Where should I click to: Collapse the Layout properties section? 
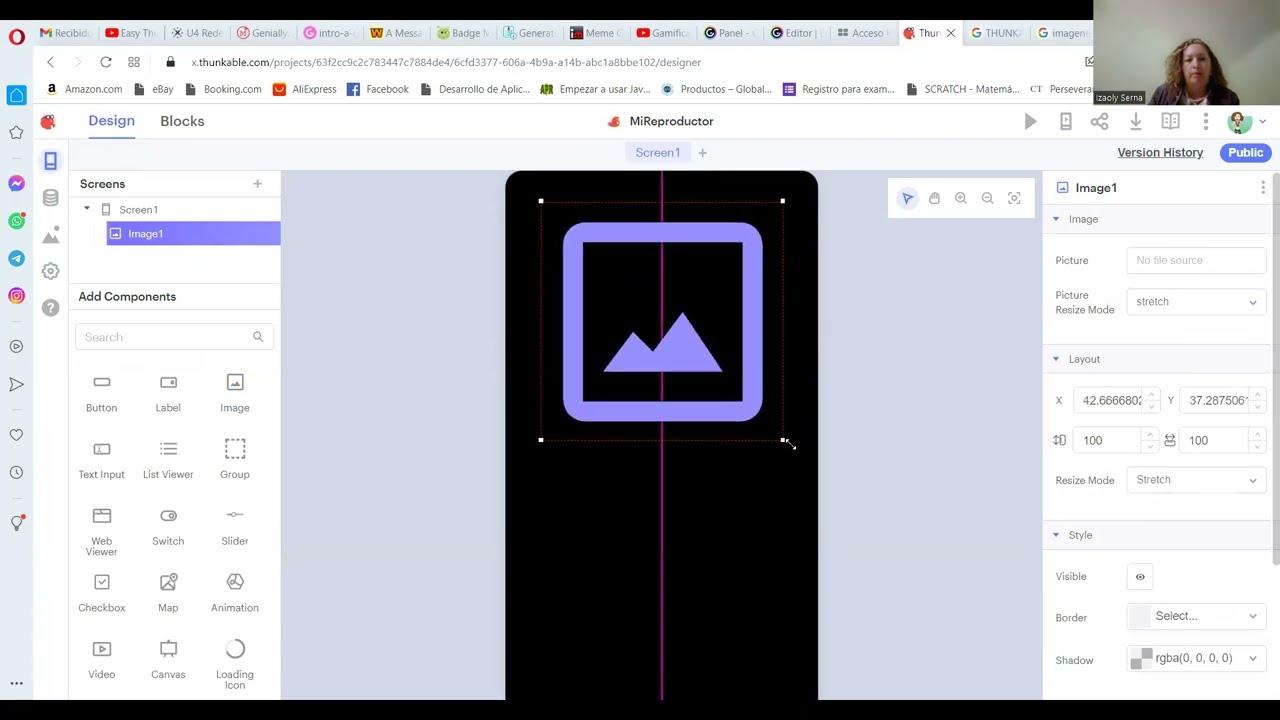[1056, 359]
